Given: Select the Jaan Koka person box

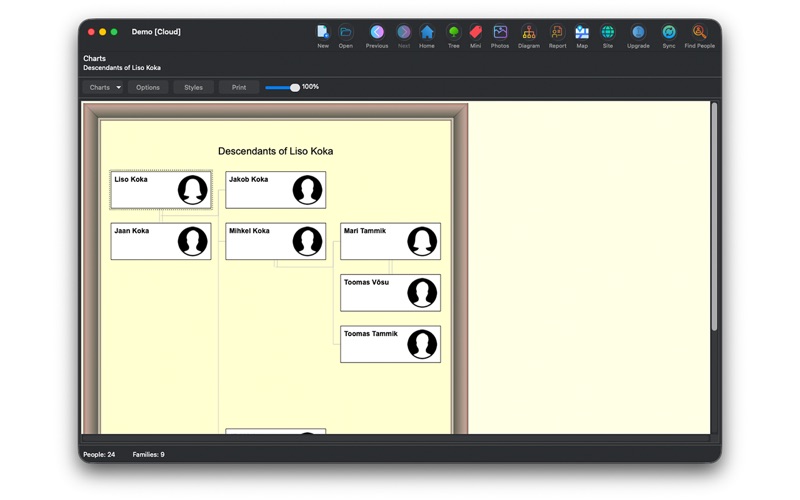Looking at the screenshot, I should pyautogui.click(x=161, y=241).
